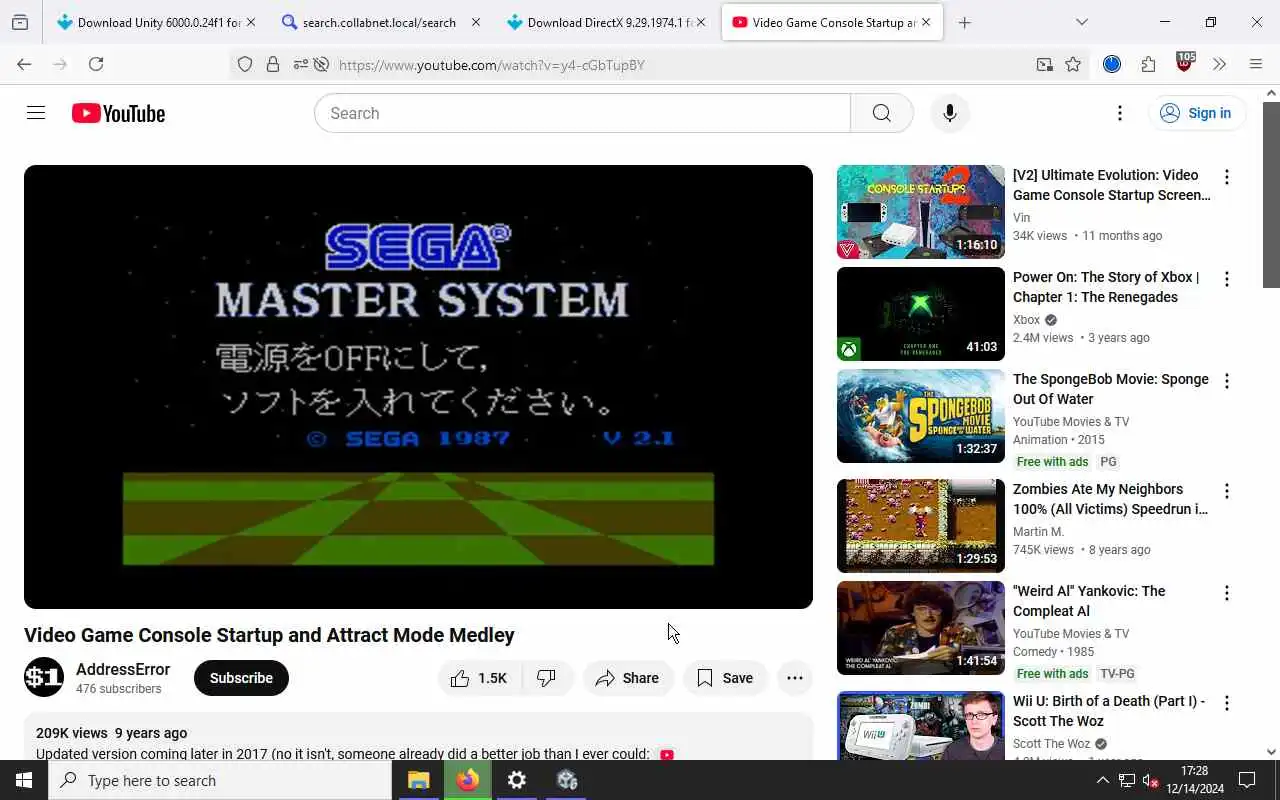
Task: Switch to Download DirectX 9.29.1974.1 tab
Action: pyautogui.click(x=600, y=22)
